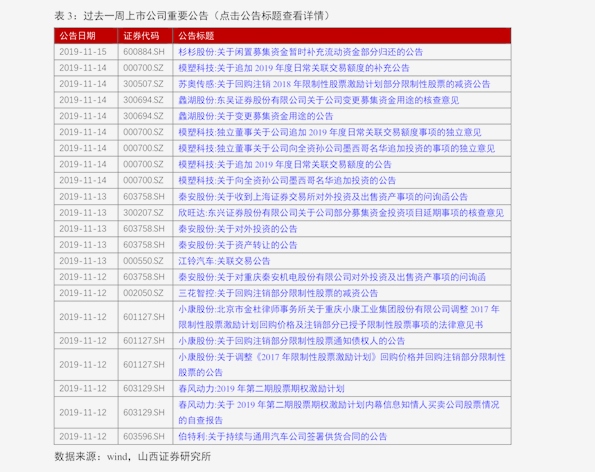Viewport: 595px width, 472px height.
Task: Click the source note 数据来源：wind，山西证券研究所
Action: coord(132,456)
